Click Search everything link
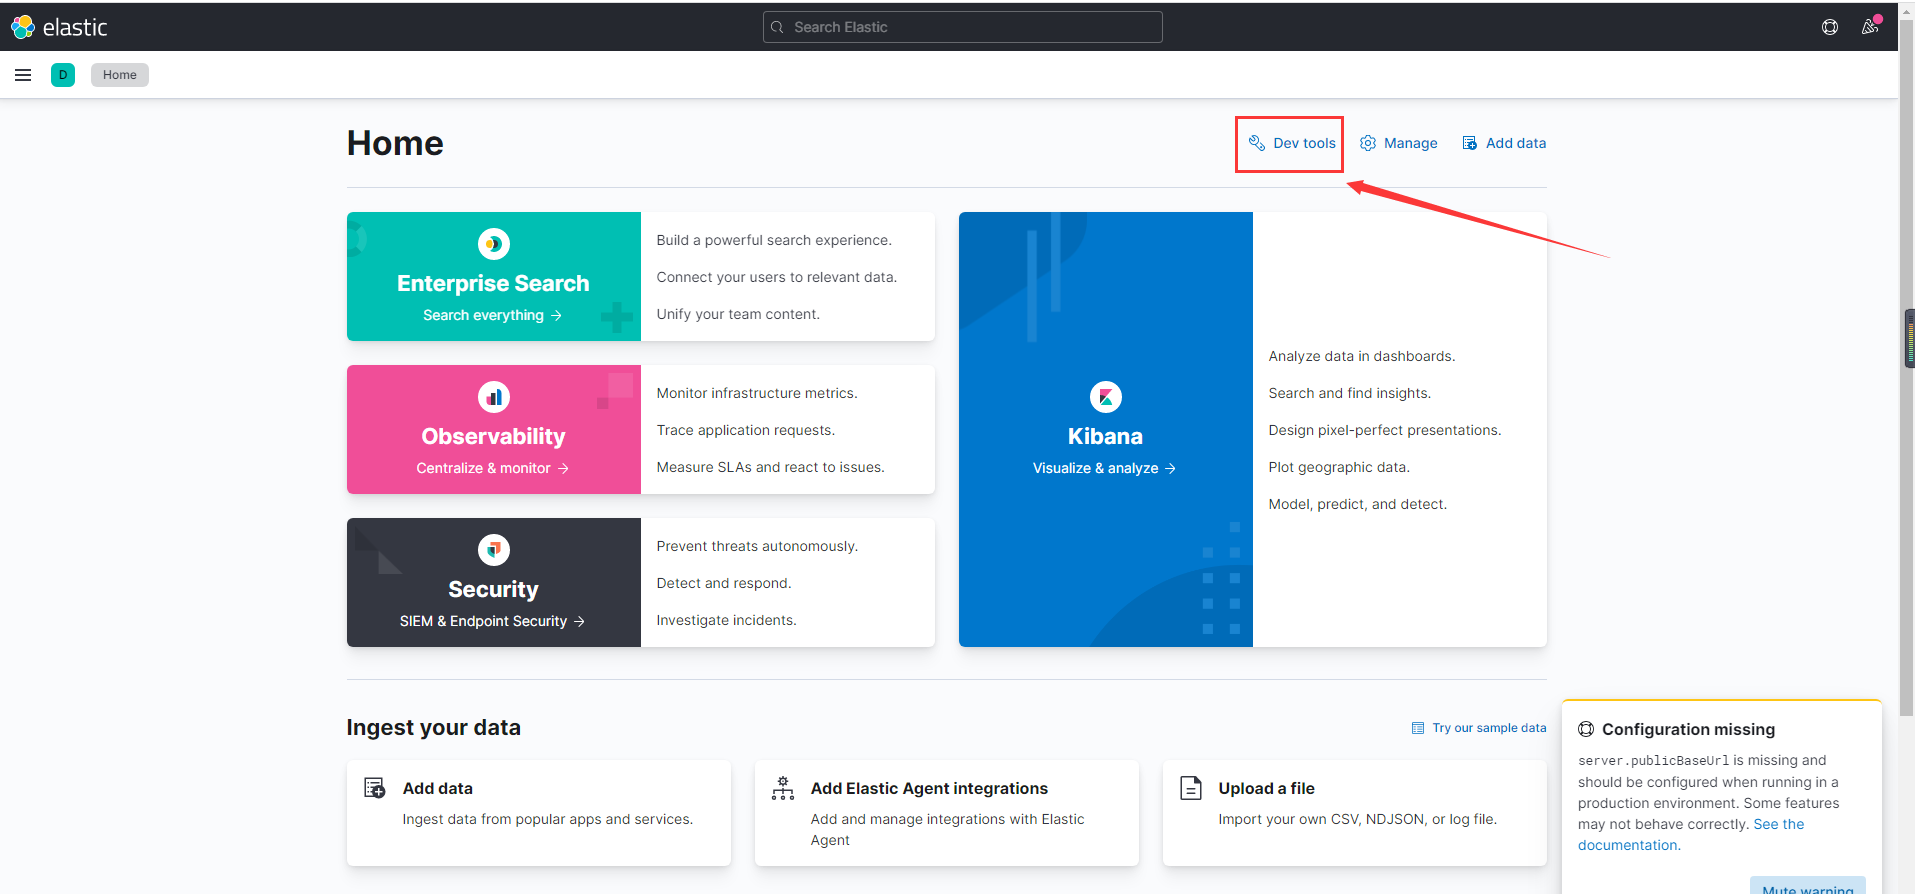 (x=492, y=315)
